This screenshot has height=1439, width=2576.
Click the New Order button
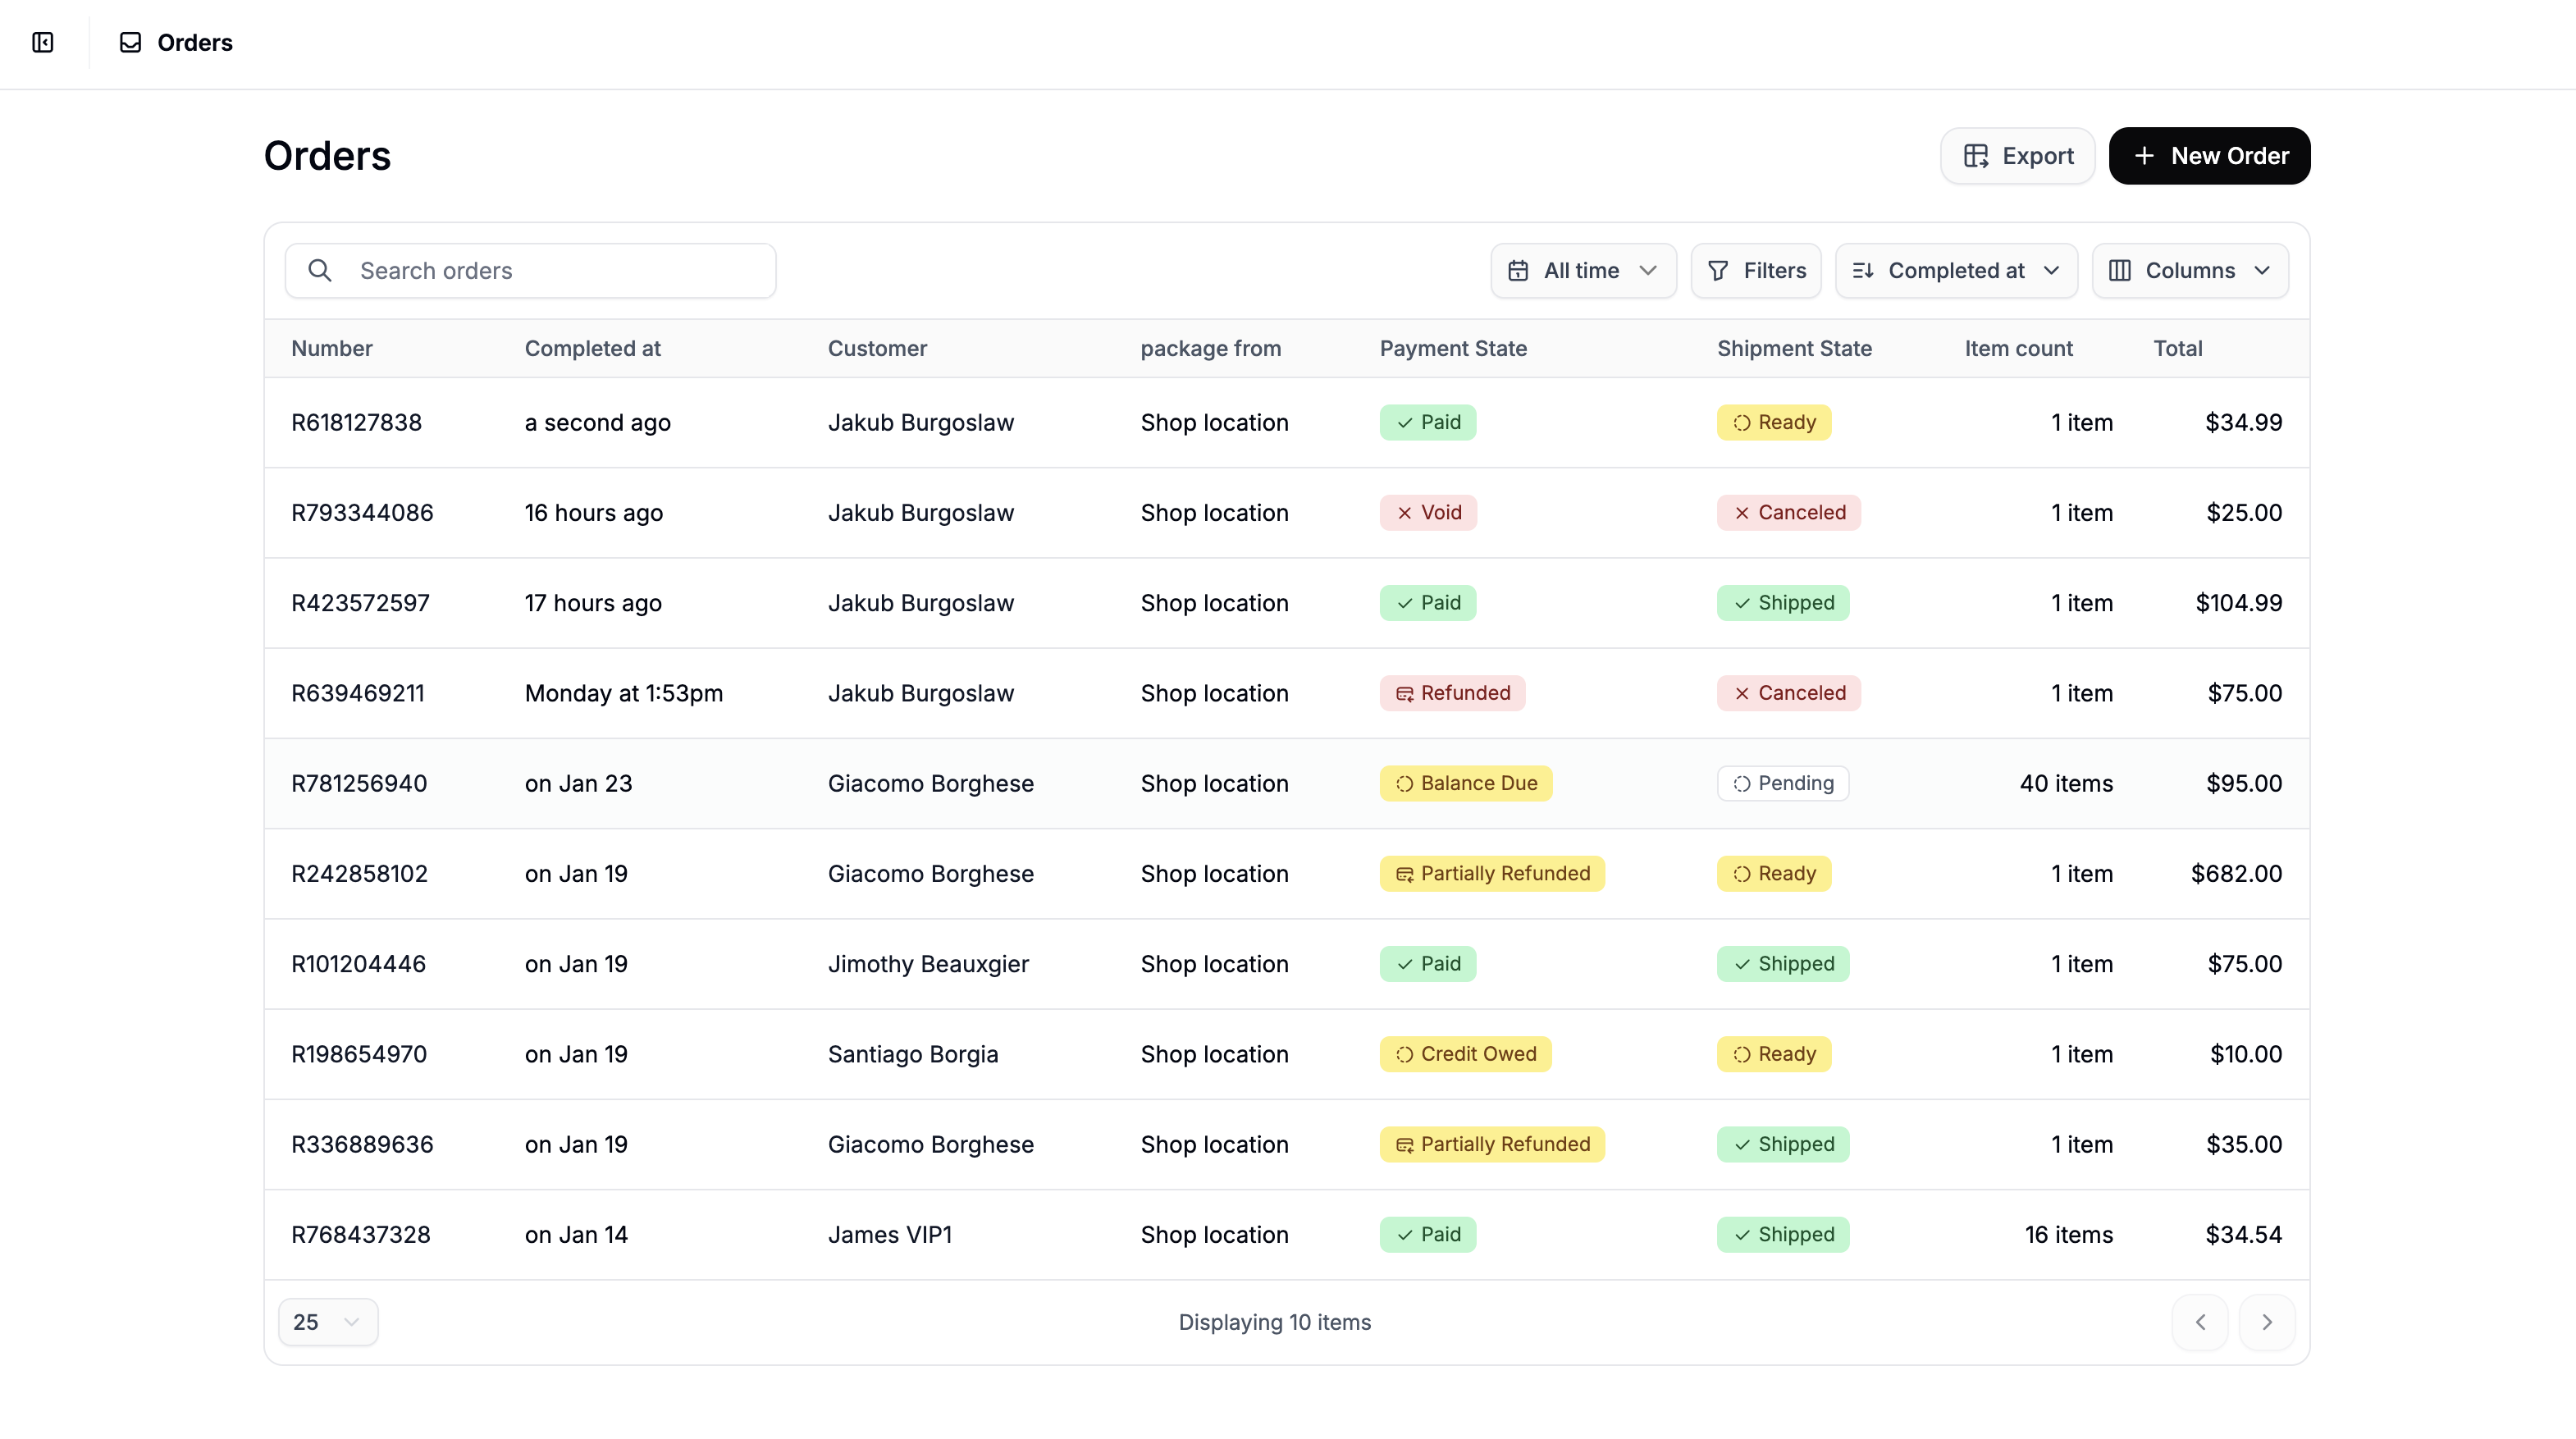point(2209,155)
